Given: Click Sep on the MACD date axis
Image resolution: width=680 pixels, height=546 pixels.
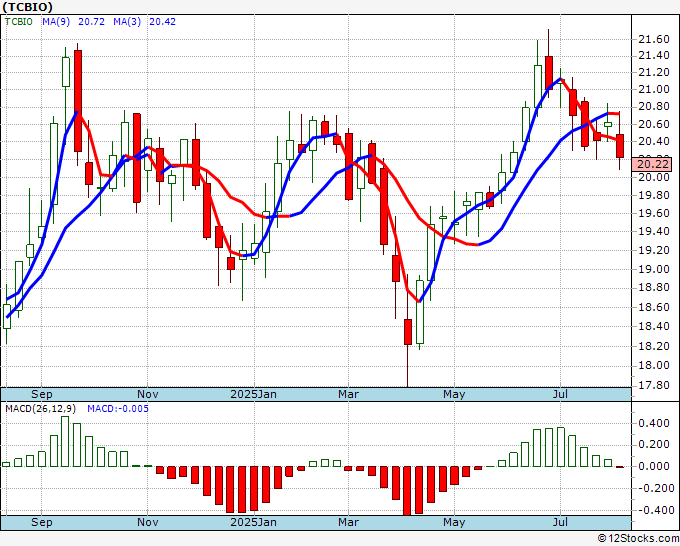Looking at the screenshot, I should point(42,522).
